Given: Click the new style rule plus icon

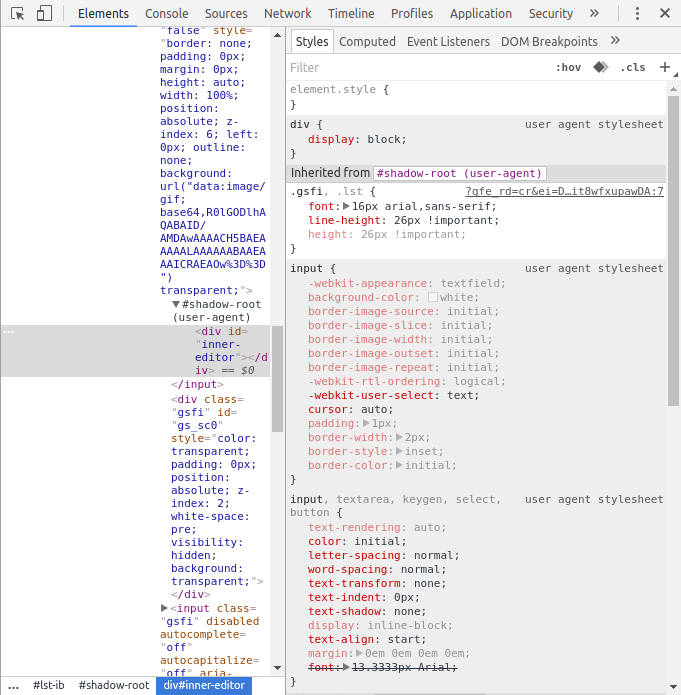Looking at the screenshot, I should [665, 67].
